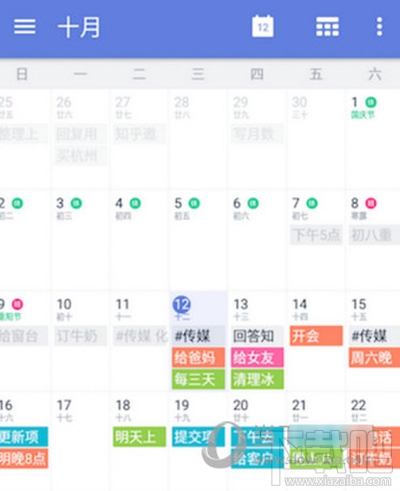Screen dimensions: 400x491
Task: Tap the 十月 month title
Action: click(79, 27)
